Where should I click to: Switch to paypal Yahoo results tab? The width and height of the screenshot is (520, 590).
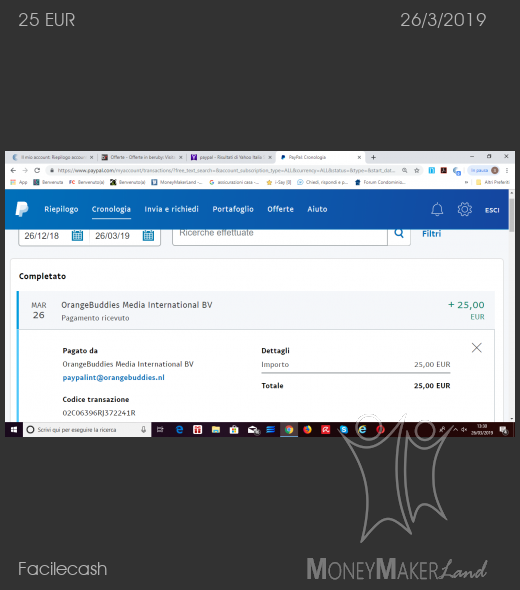[x=231, y=157]
